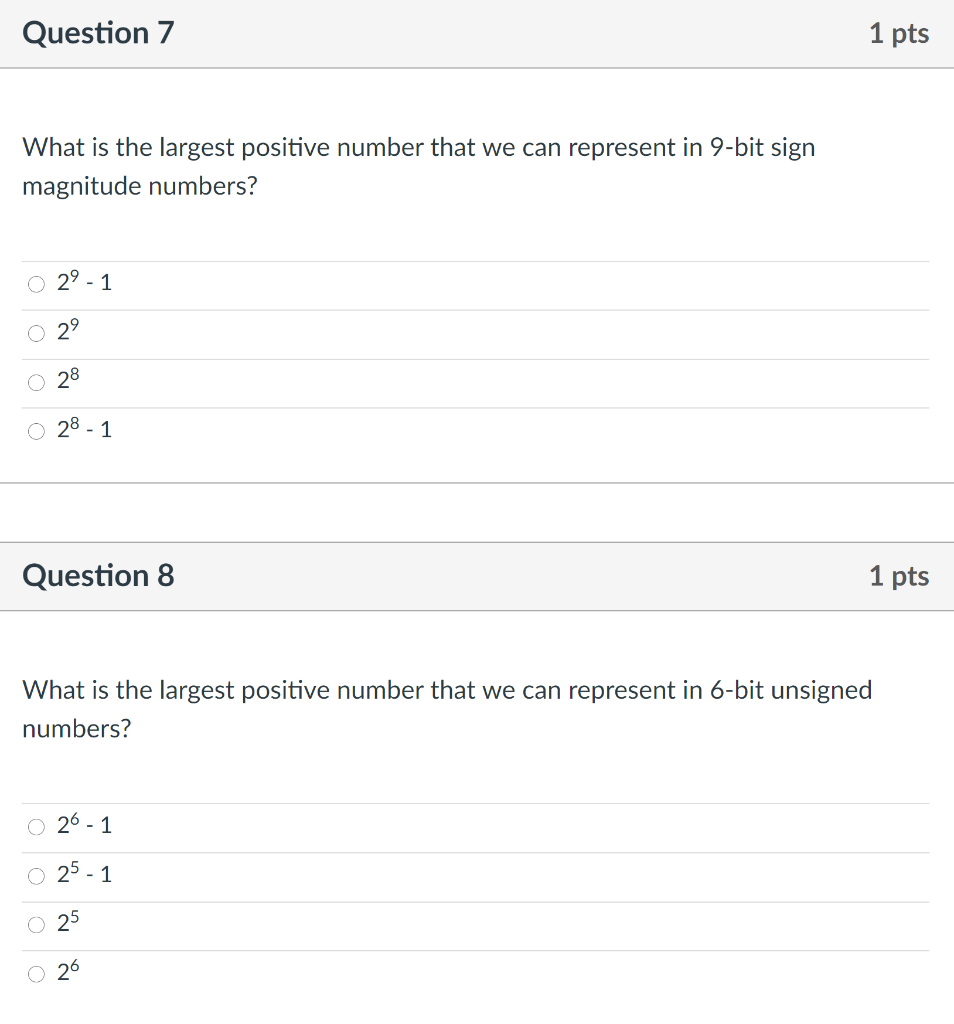Click the 2⁸ answer row text
The height and width of the screenshot is (1024, 954).
[68, 380]
